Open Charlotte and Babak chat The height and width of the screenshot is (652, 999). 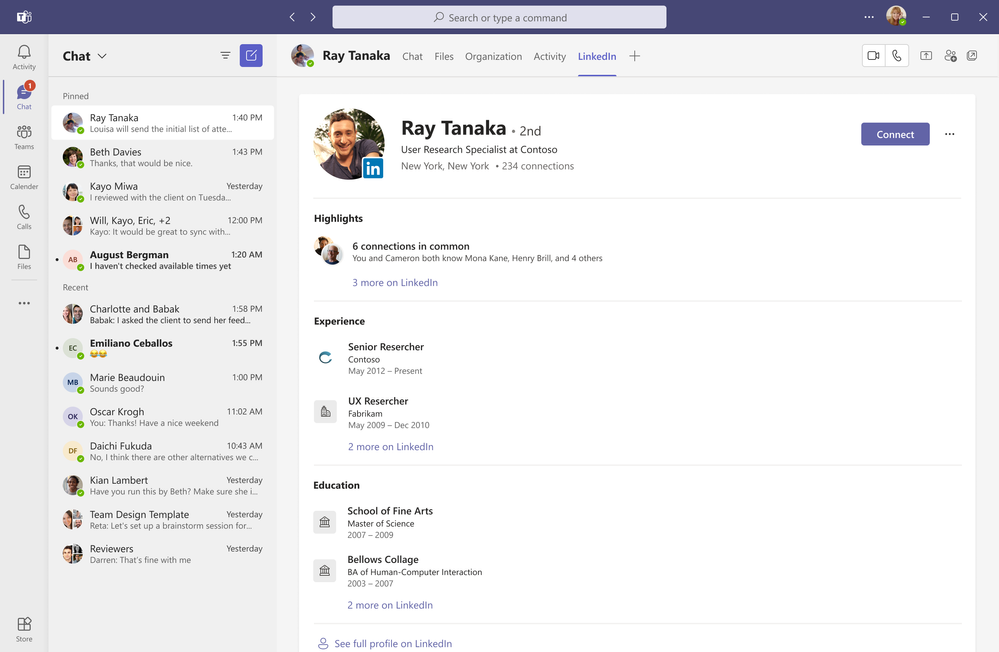tap(162, 314)
